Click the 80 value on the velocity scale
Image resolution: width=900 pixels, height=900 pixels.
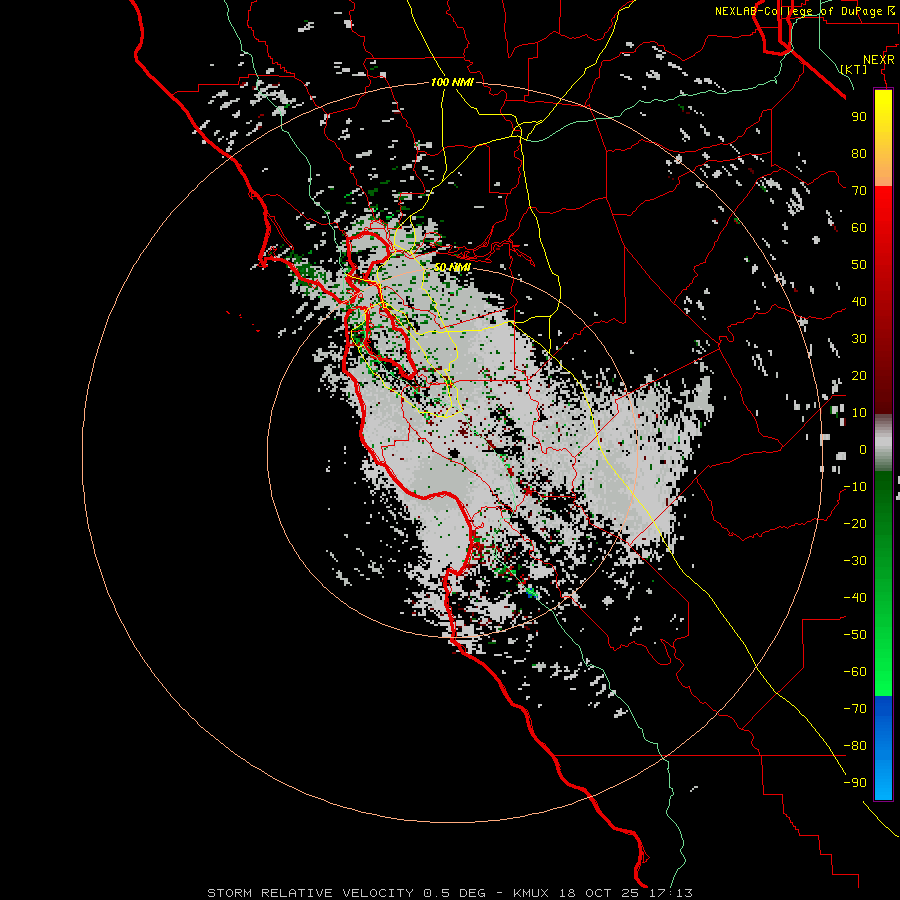coord(859,153)
